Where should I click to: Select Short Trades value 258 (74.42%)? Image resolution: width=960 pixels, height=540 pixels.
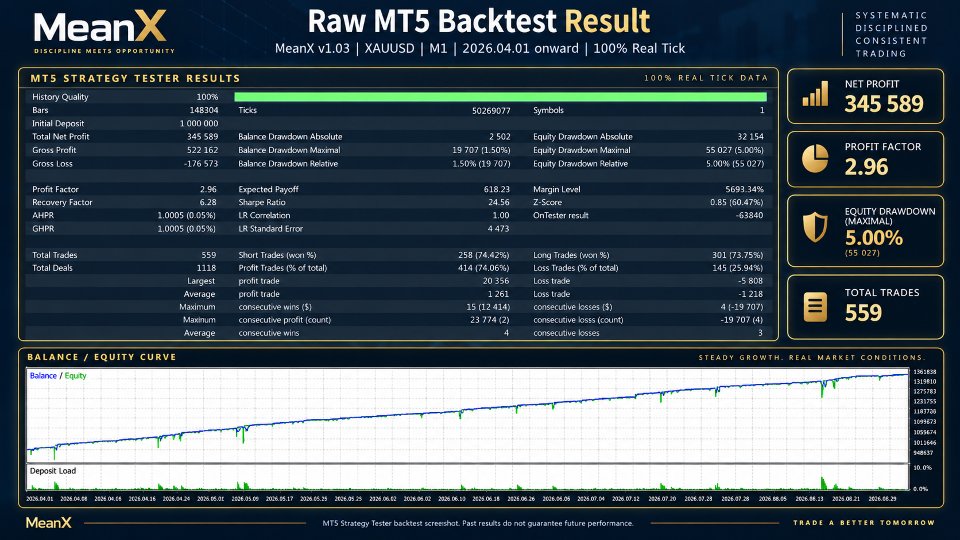pos(484,255)
